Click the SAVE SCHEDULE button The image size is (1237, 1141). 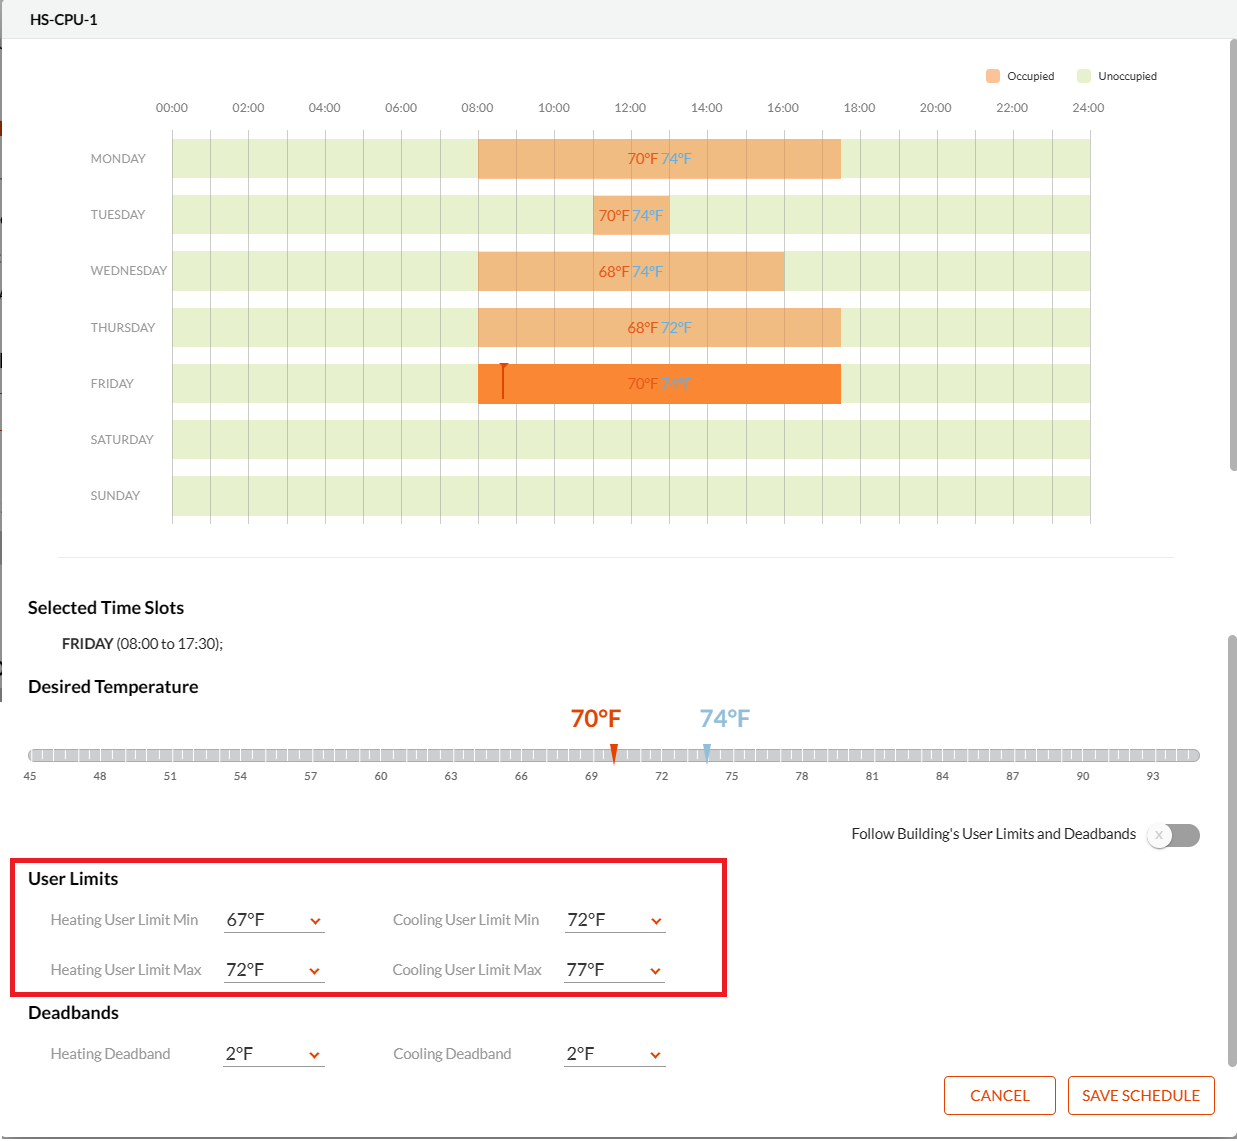point(1141,1095)
